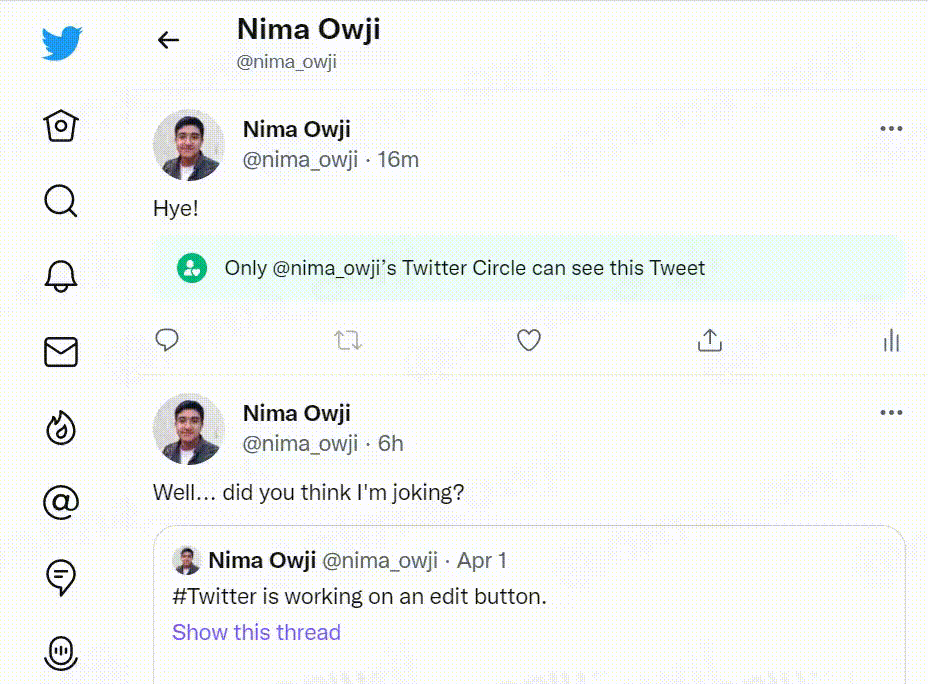928x684 pixels.
Task: Open more options on the "Hye!" tweet
Action: [890, 129]
